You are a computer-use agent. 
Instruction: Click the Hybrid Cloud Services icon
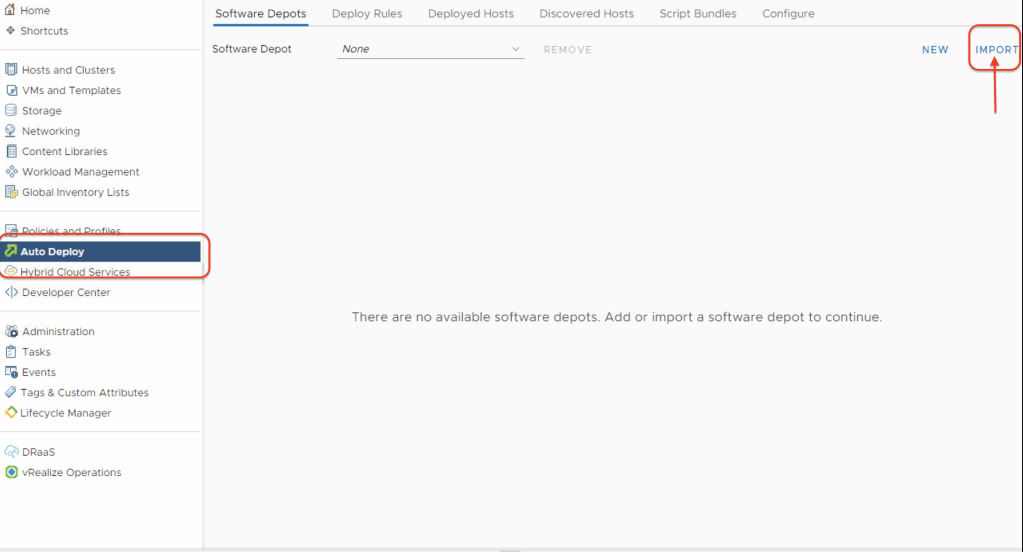pyautogui.click(x=10, y=271)
